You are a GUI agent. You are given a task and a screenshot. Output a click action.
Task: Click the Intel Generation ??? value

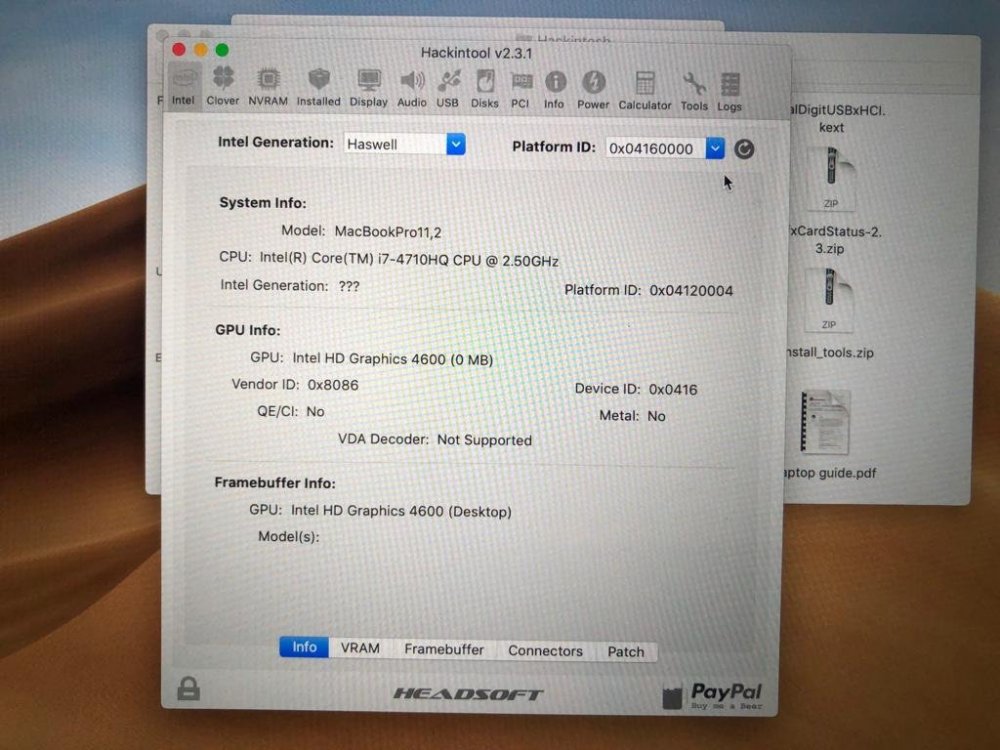click(349, 286)
